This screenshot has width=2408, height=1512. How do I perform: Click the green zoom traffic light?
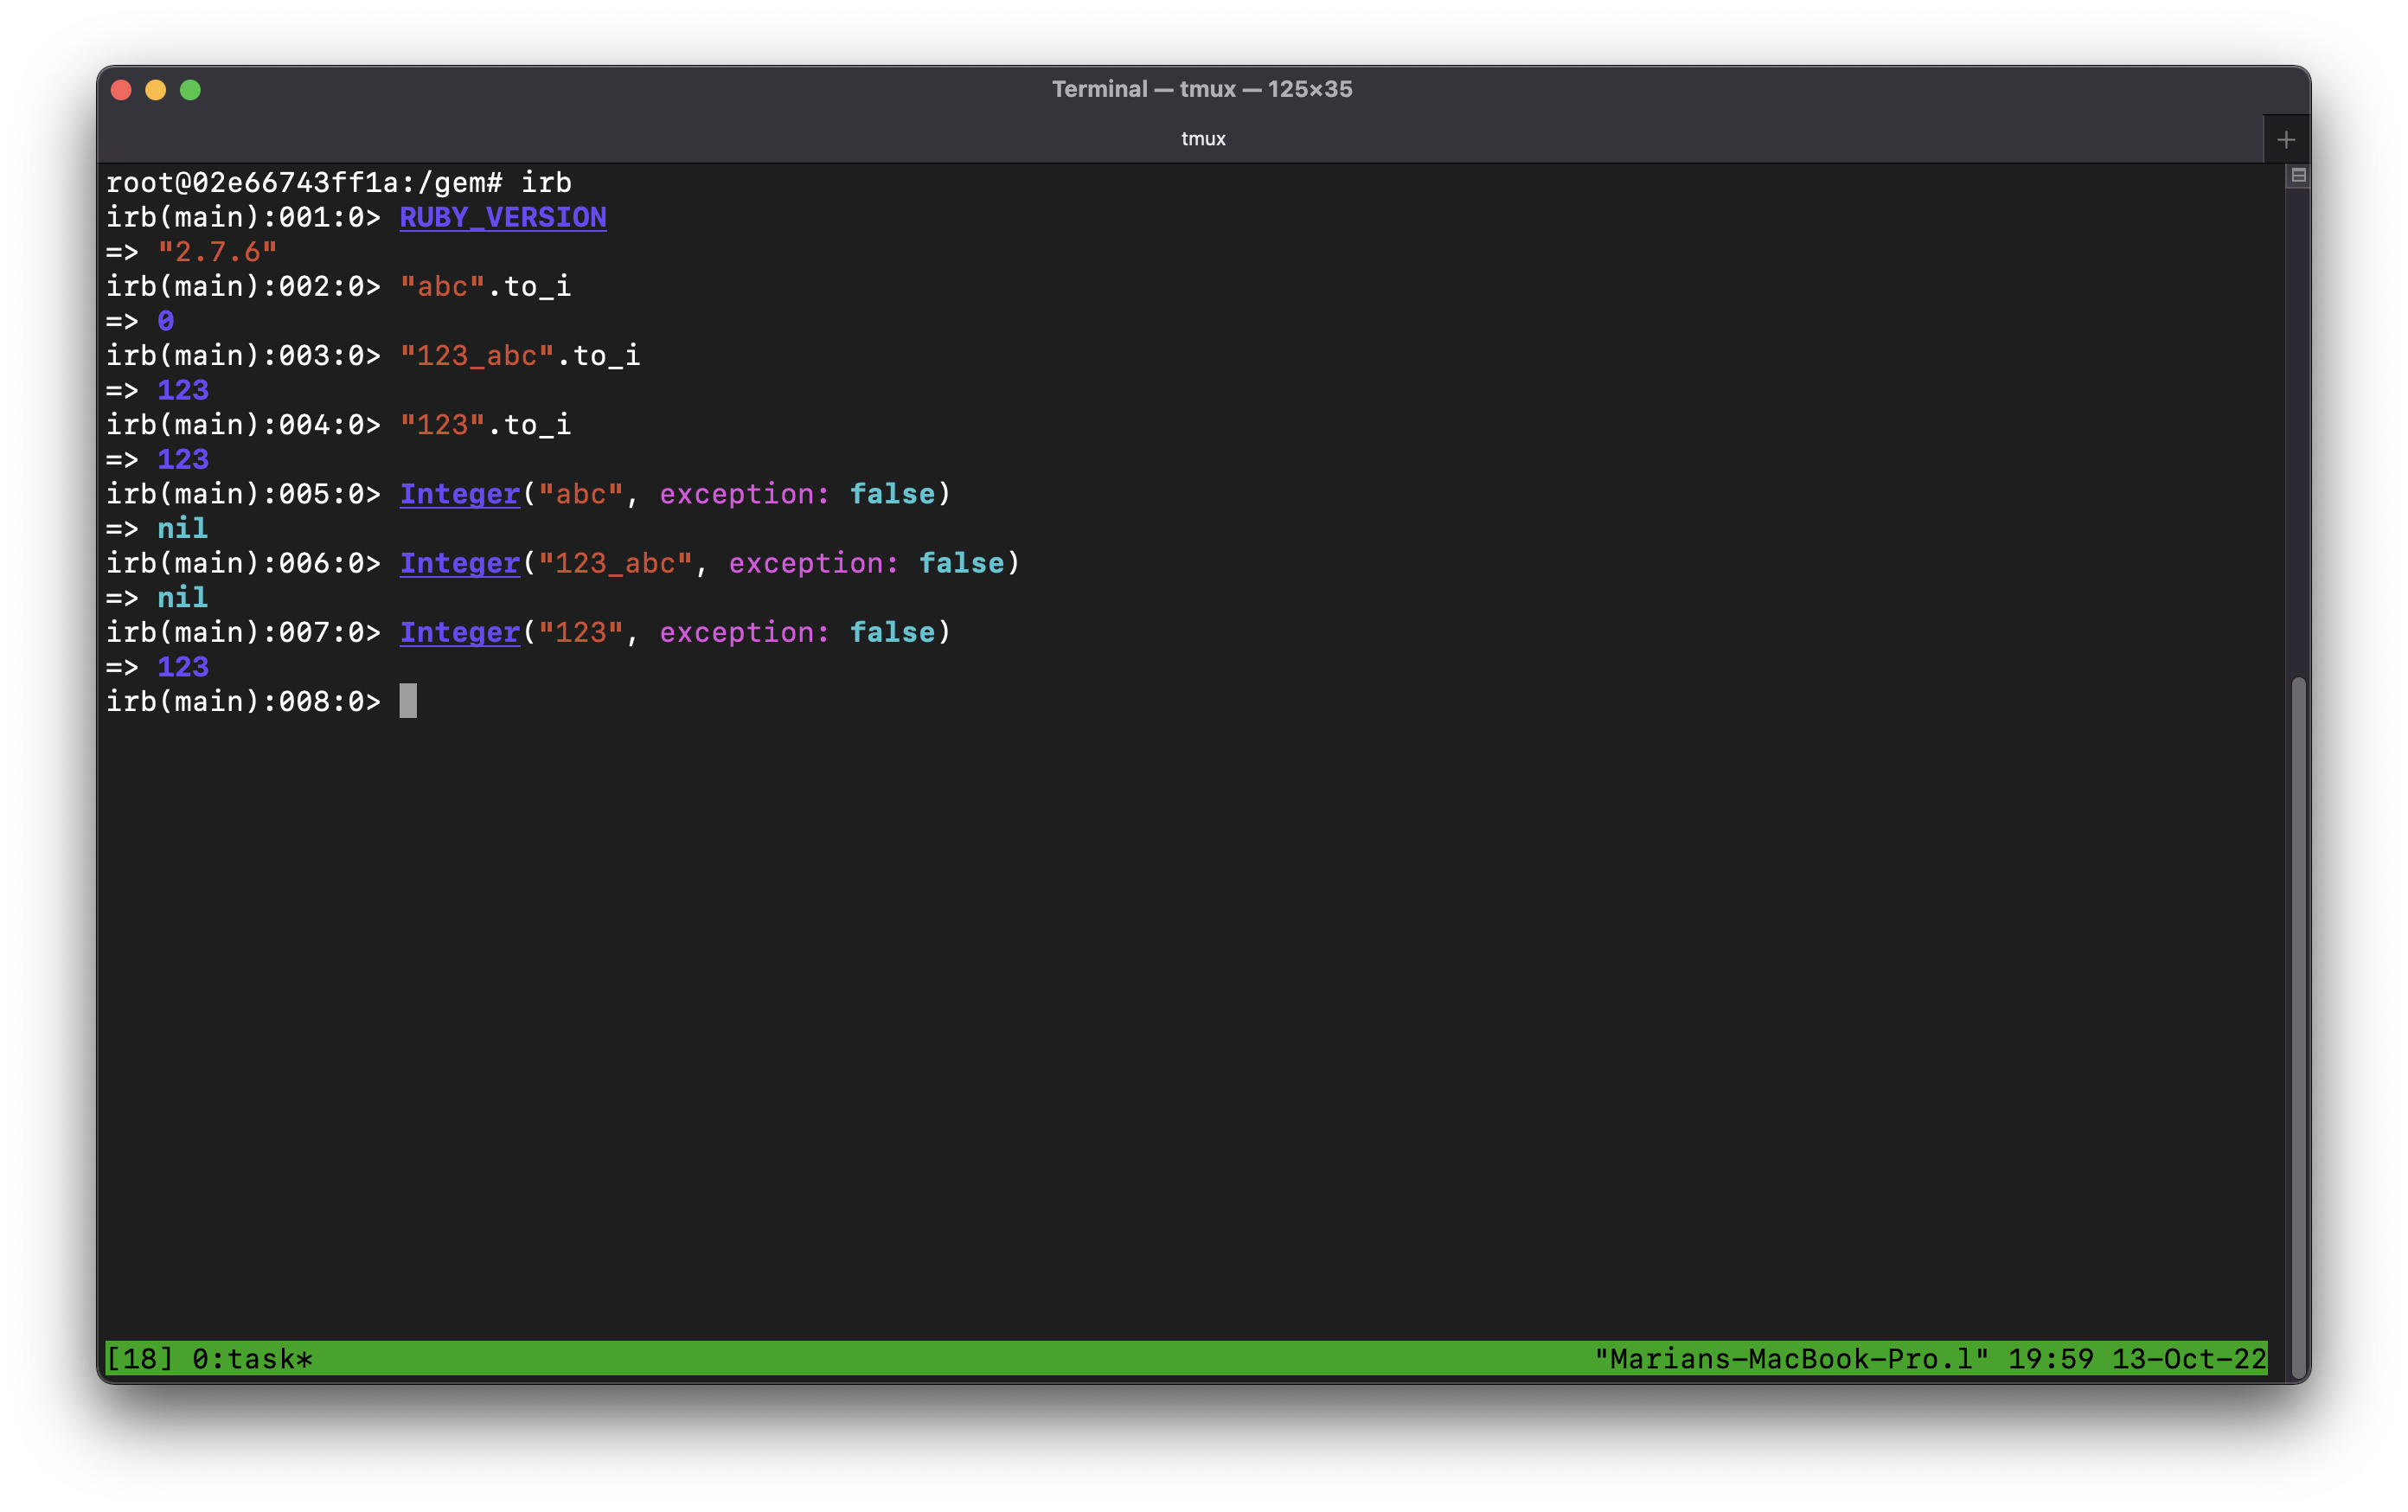point(190,90)
